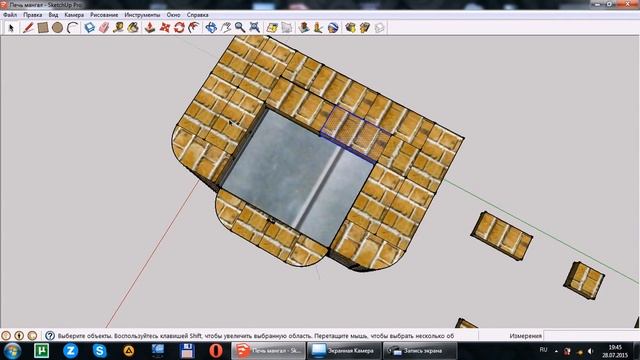This screenshot has height=360, width=640.
Task: Choose the Offset tool
Action: 193,28
